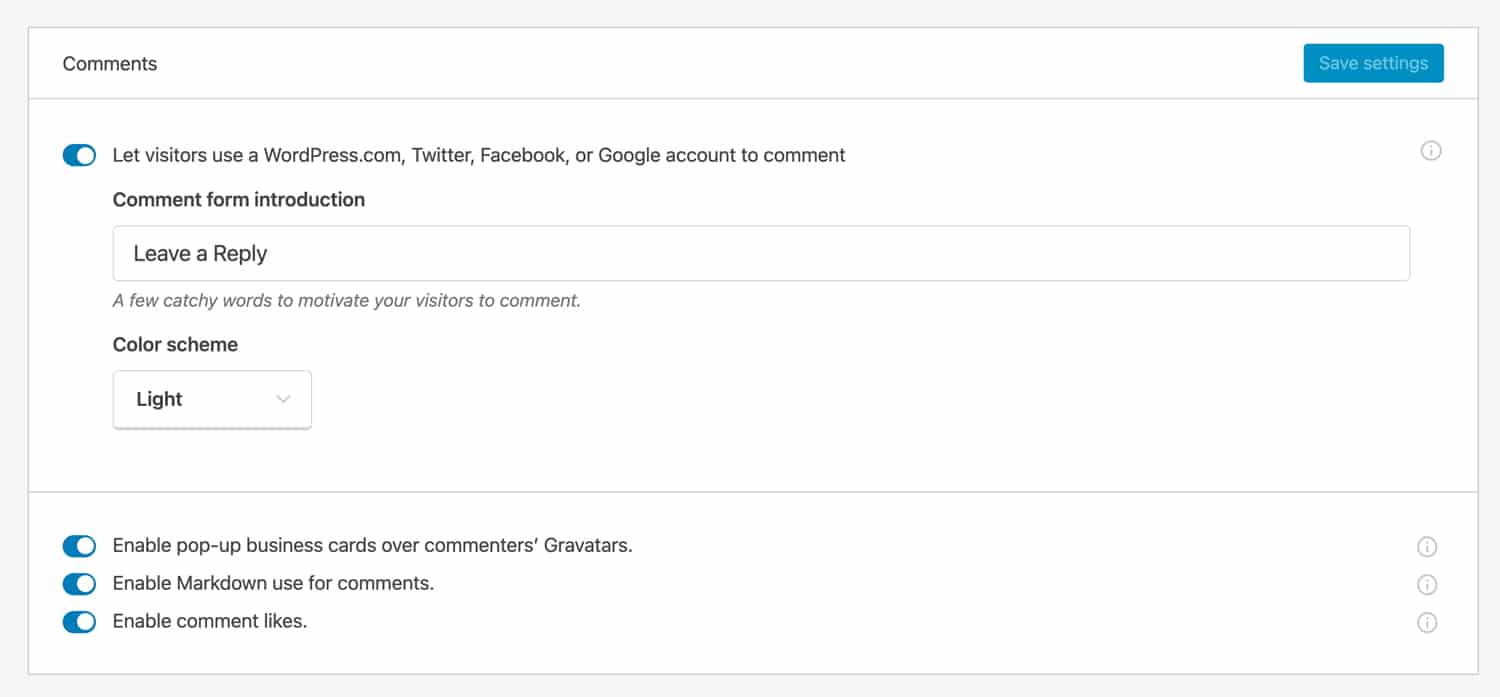Click the info icon next to Gravatar hover cards
The image size is (1500, 697).
(x=1427, y=546)
